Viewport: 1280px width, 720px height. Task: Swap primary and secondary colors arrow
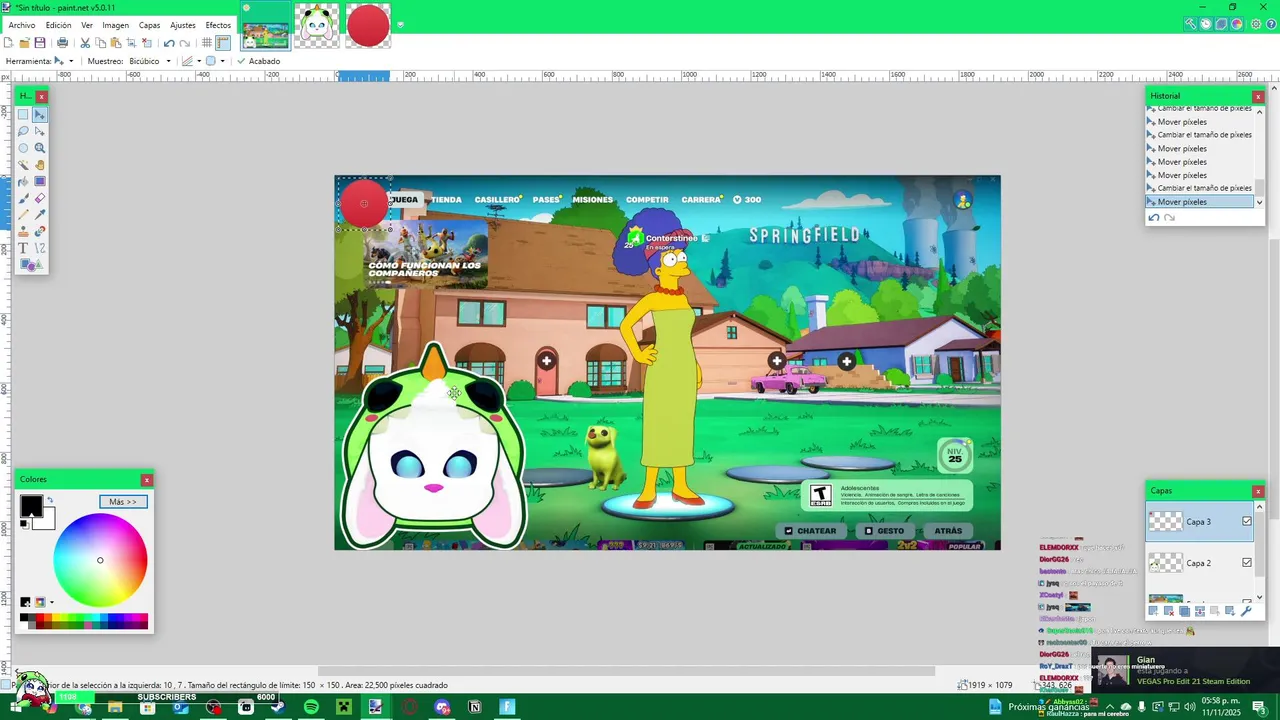coord(50,499)
